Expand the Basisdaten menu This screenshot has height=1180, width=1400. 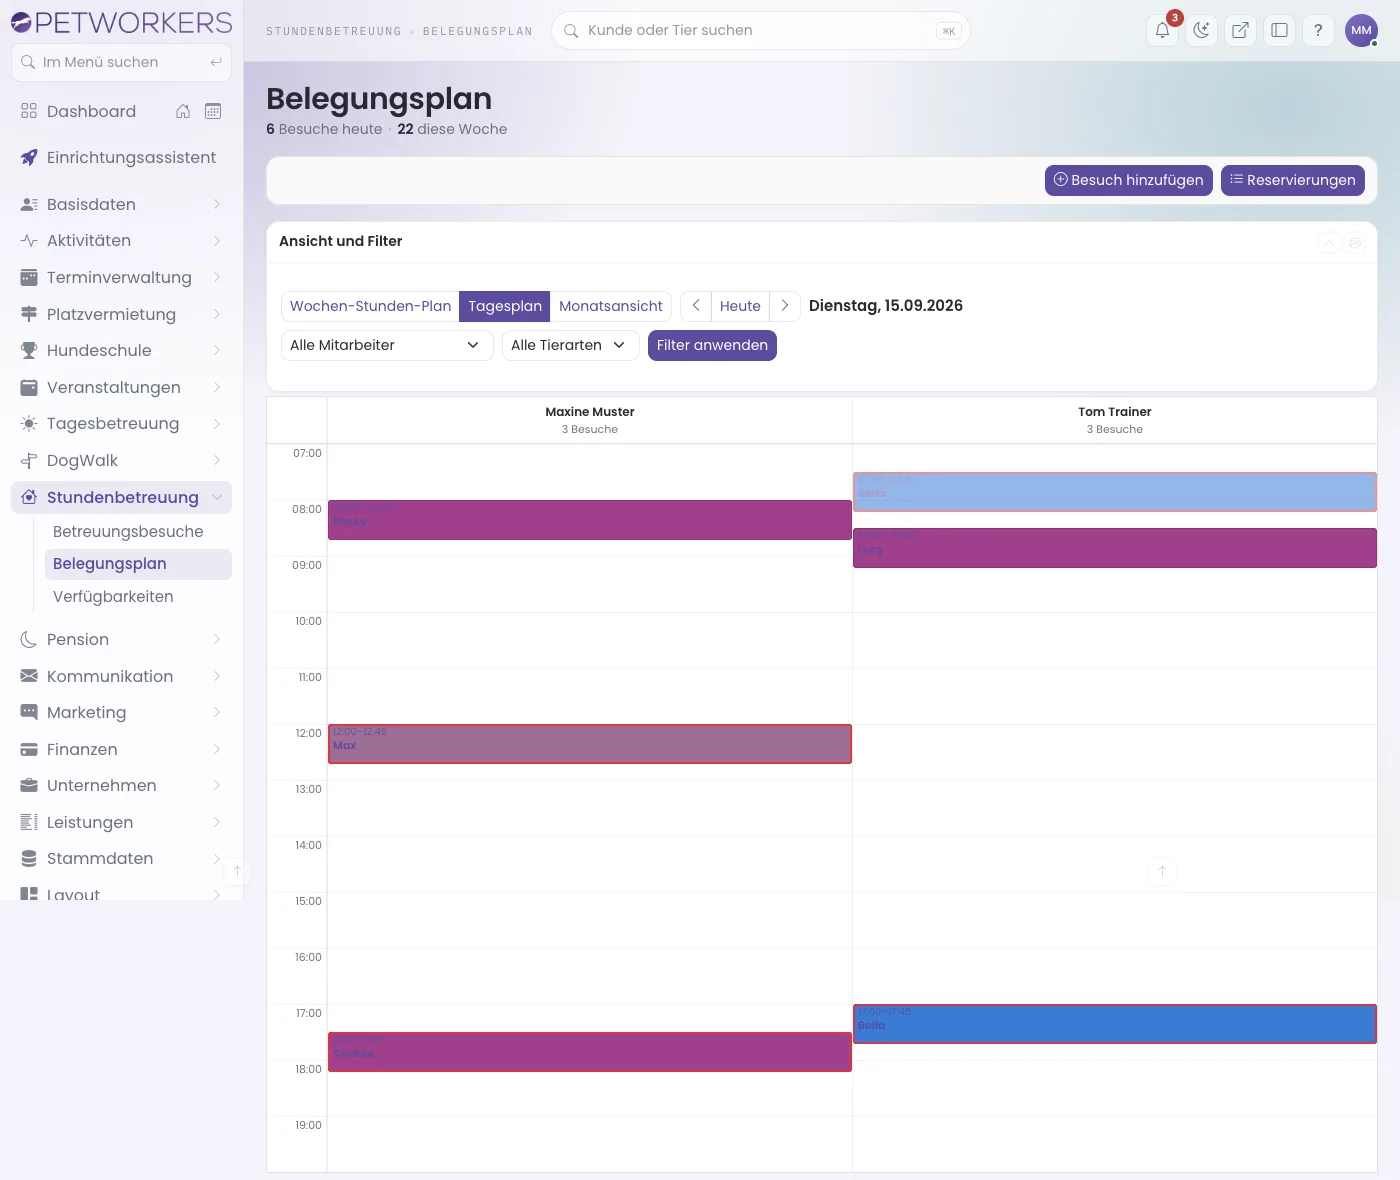pyautogui.click(x=121, y=204)
